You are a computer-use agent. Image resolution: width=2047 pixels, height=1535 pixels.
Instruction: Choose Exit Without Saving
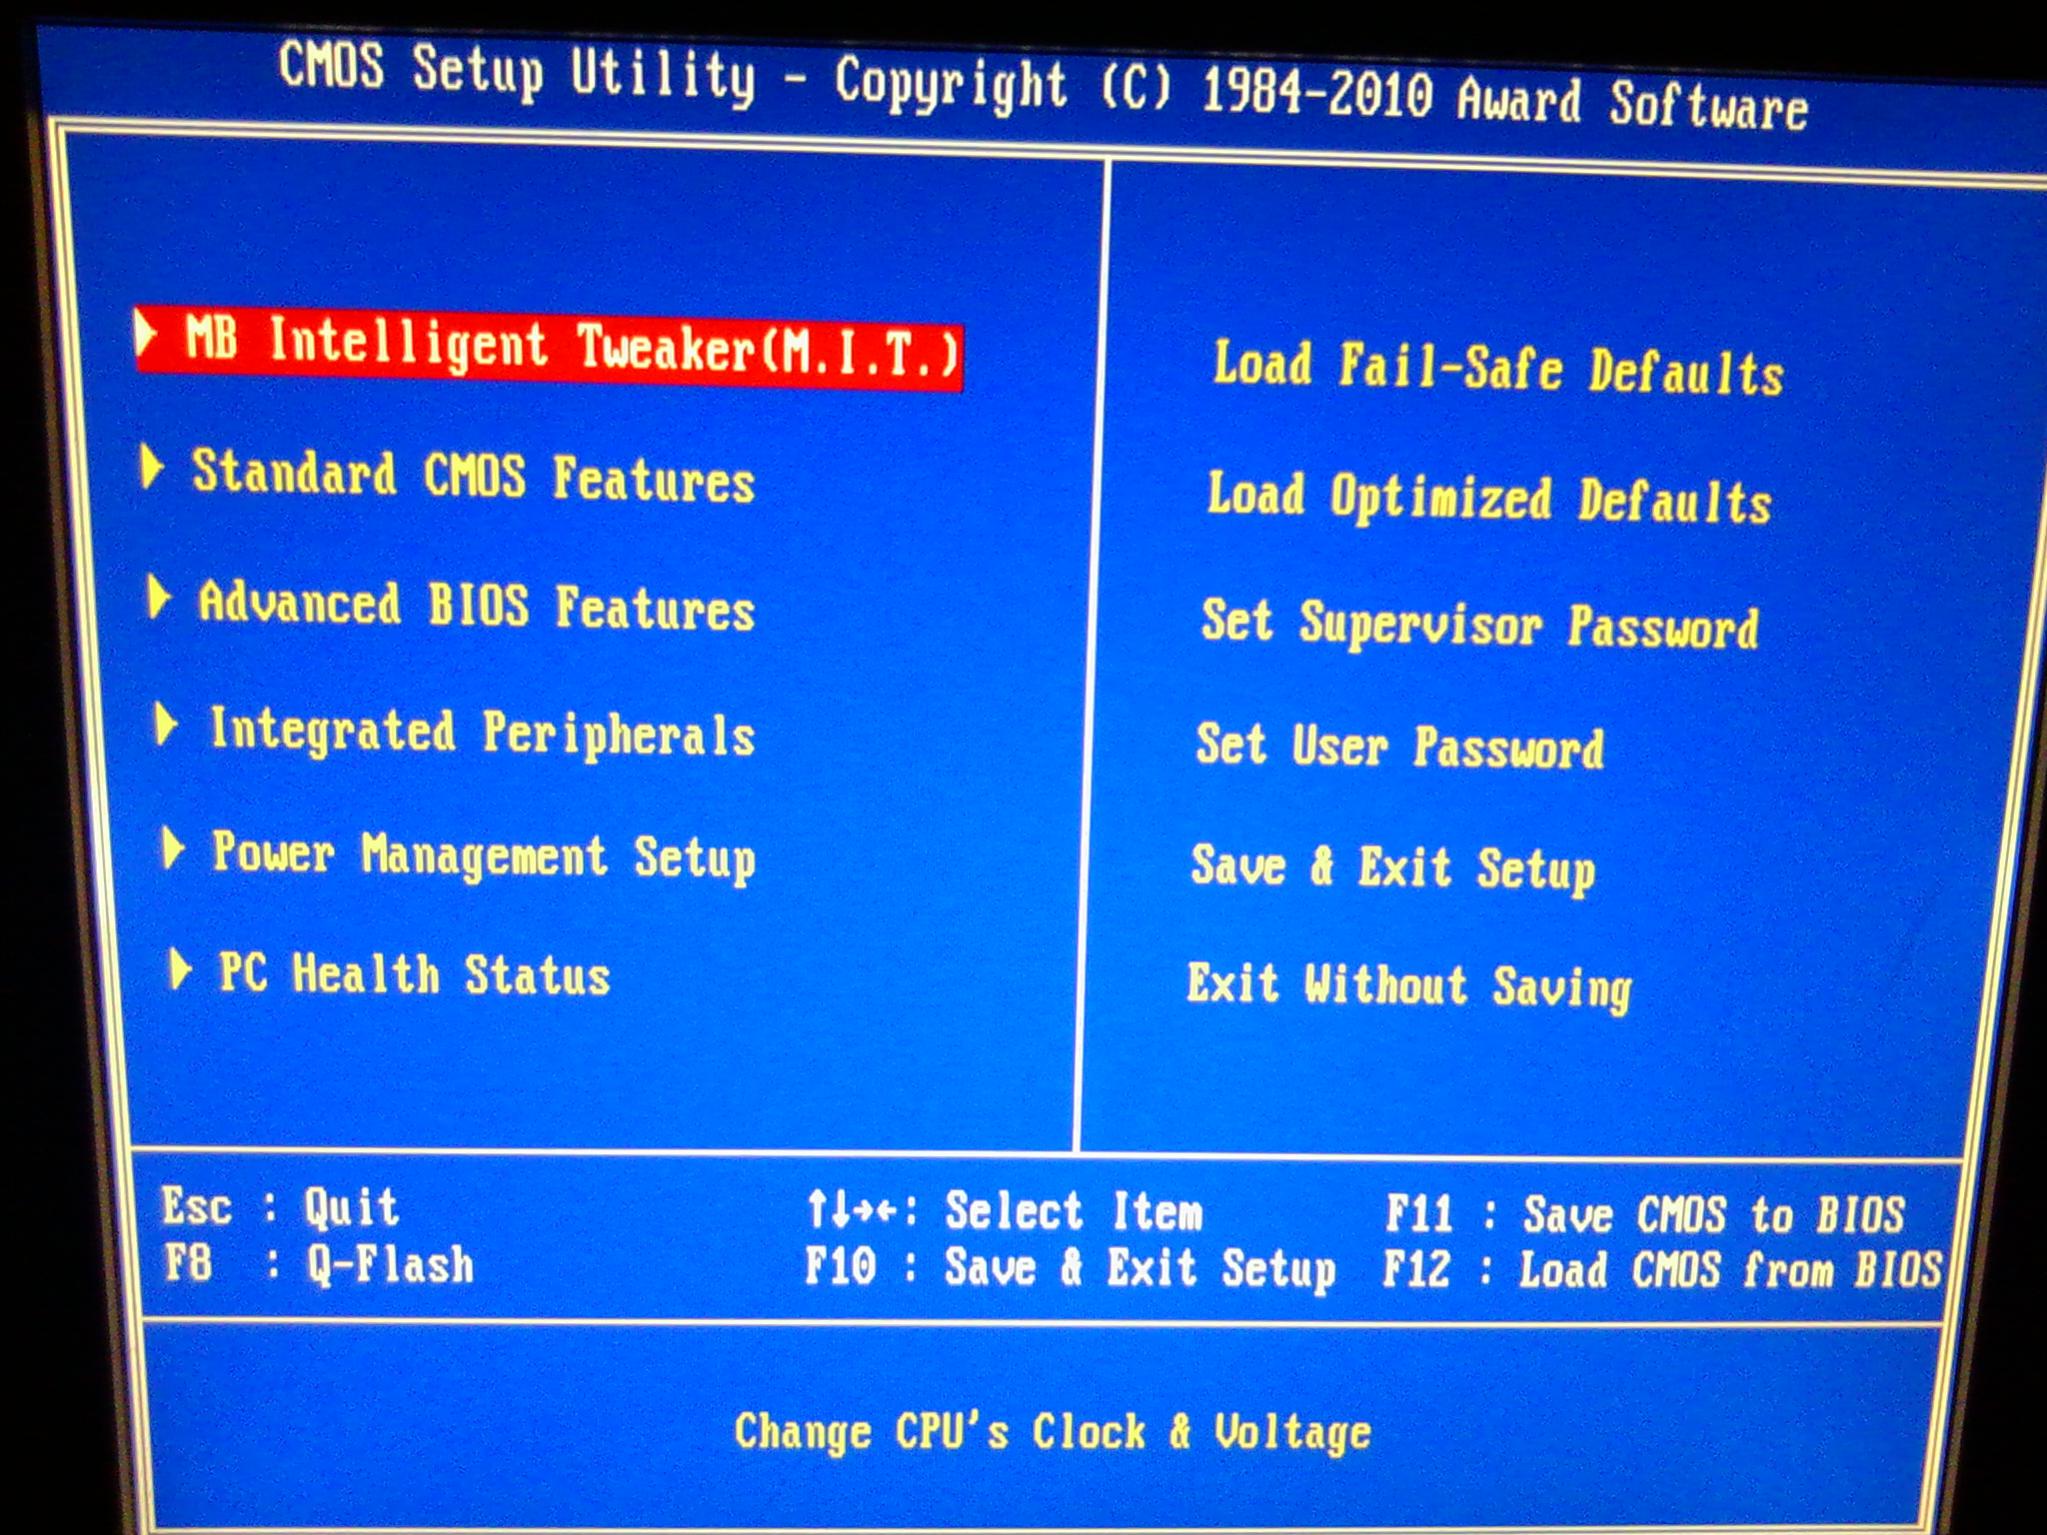pyautogui.click(x=1408, y=986)
